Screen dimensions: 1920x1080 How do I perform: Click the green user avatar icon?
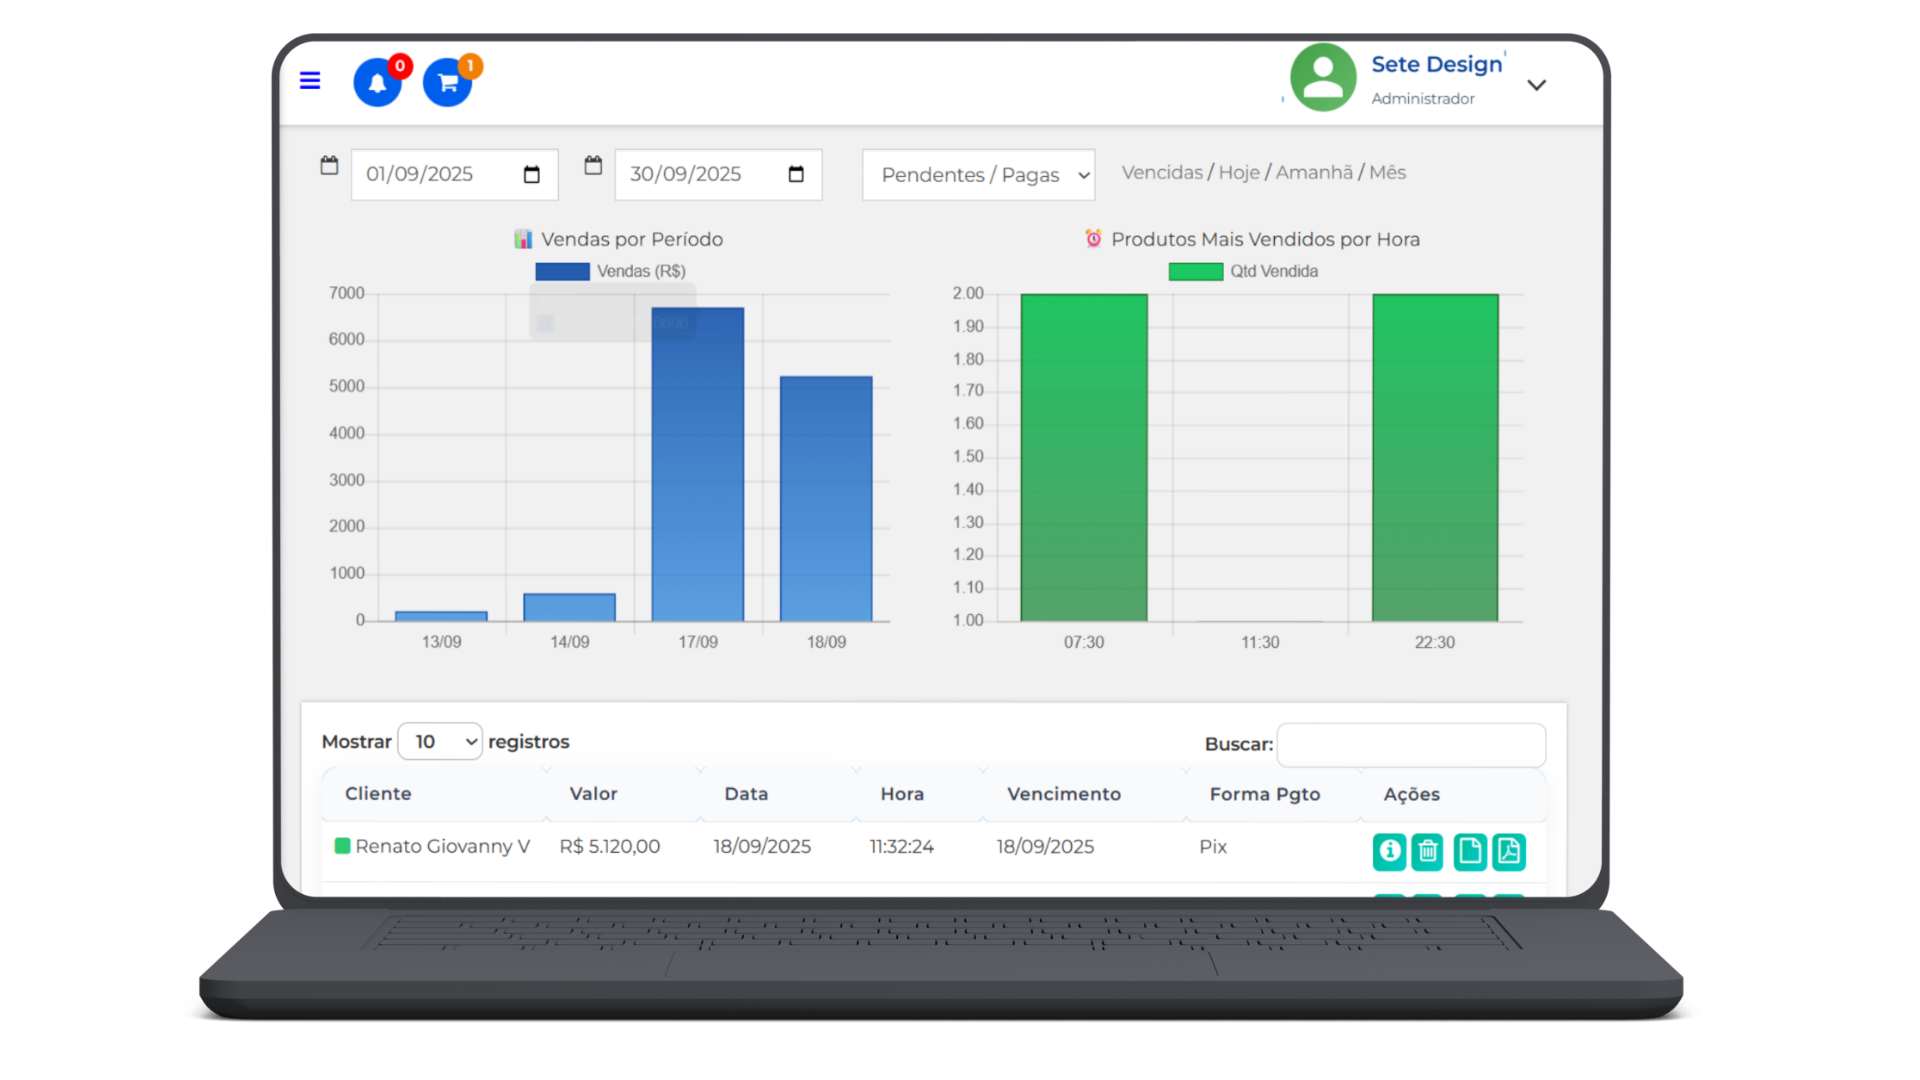pyautogui.click(x=1322, y=78)
